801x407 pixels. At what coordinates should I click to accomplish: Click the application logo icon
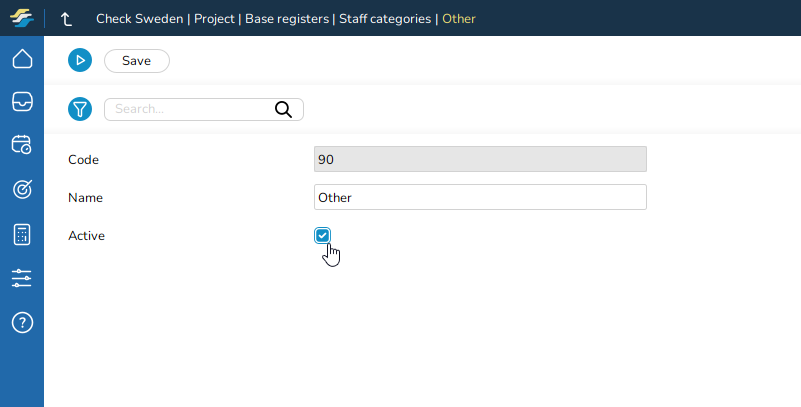pos(22,18)
